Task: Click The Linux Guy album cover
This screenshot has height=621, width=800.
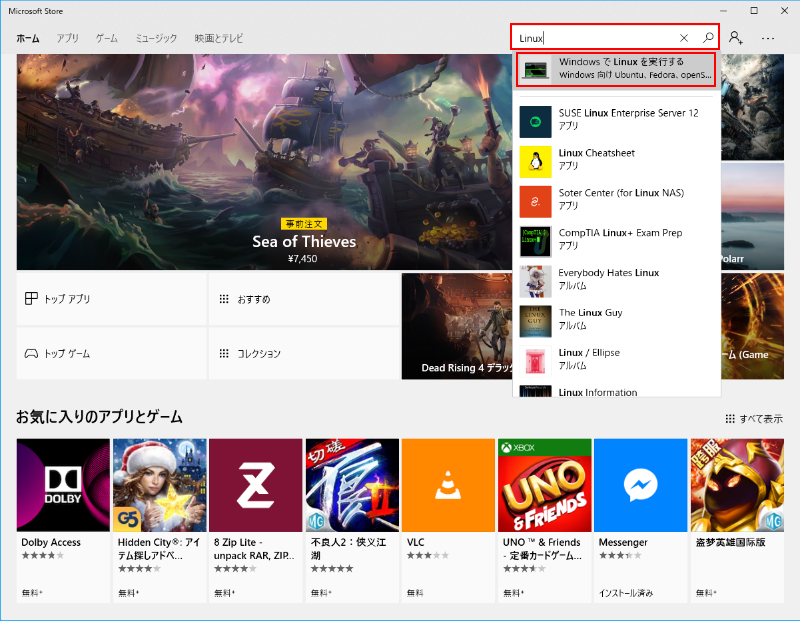Action: tap(535, 321)
